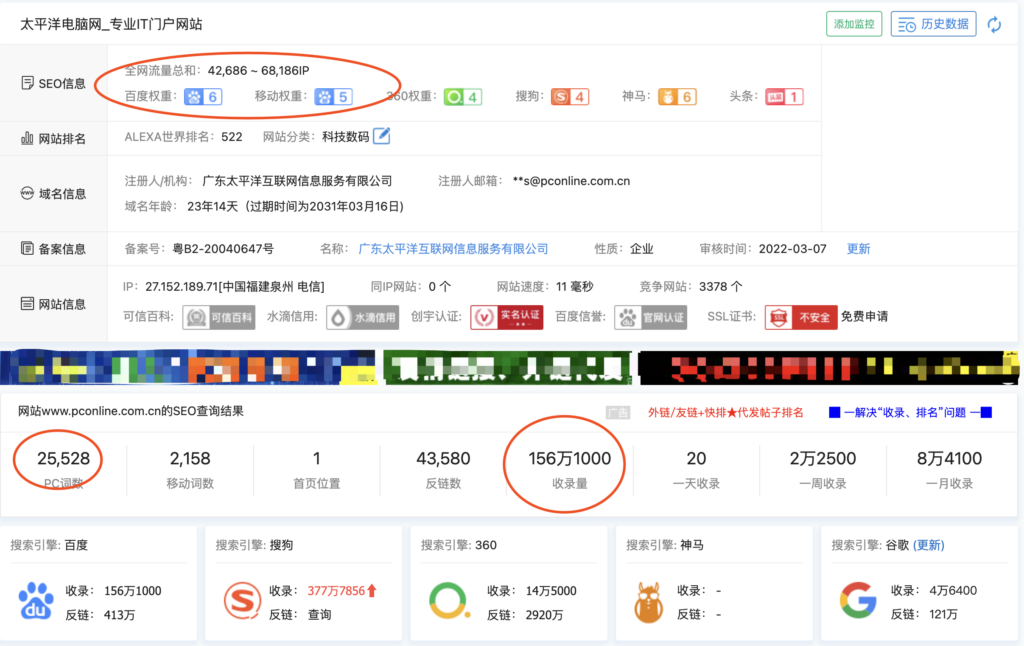Click the Toutiao weight 1 badge
Viewport: 1024px width, 646px height.
[x=784, y=97]
